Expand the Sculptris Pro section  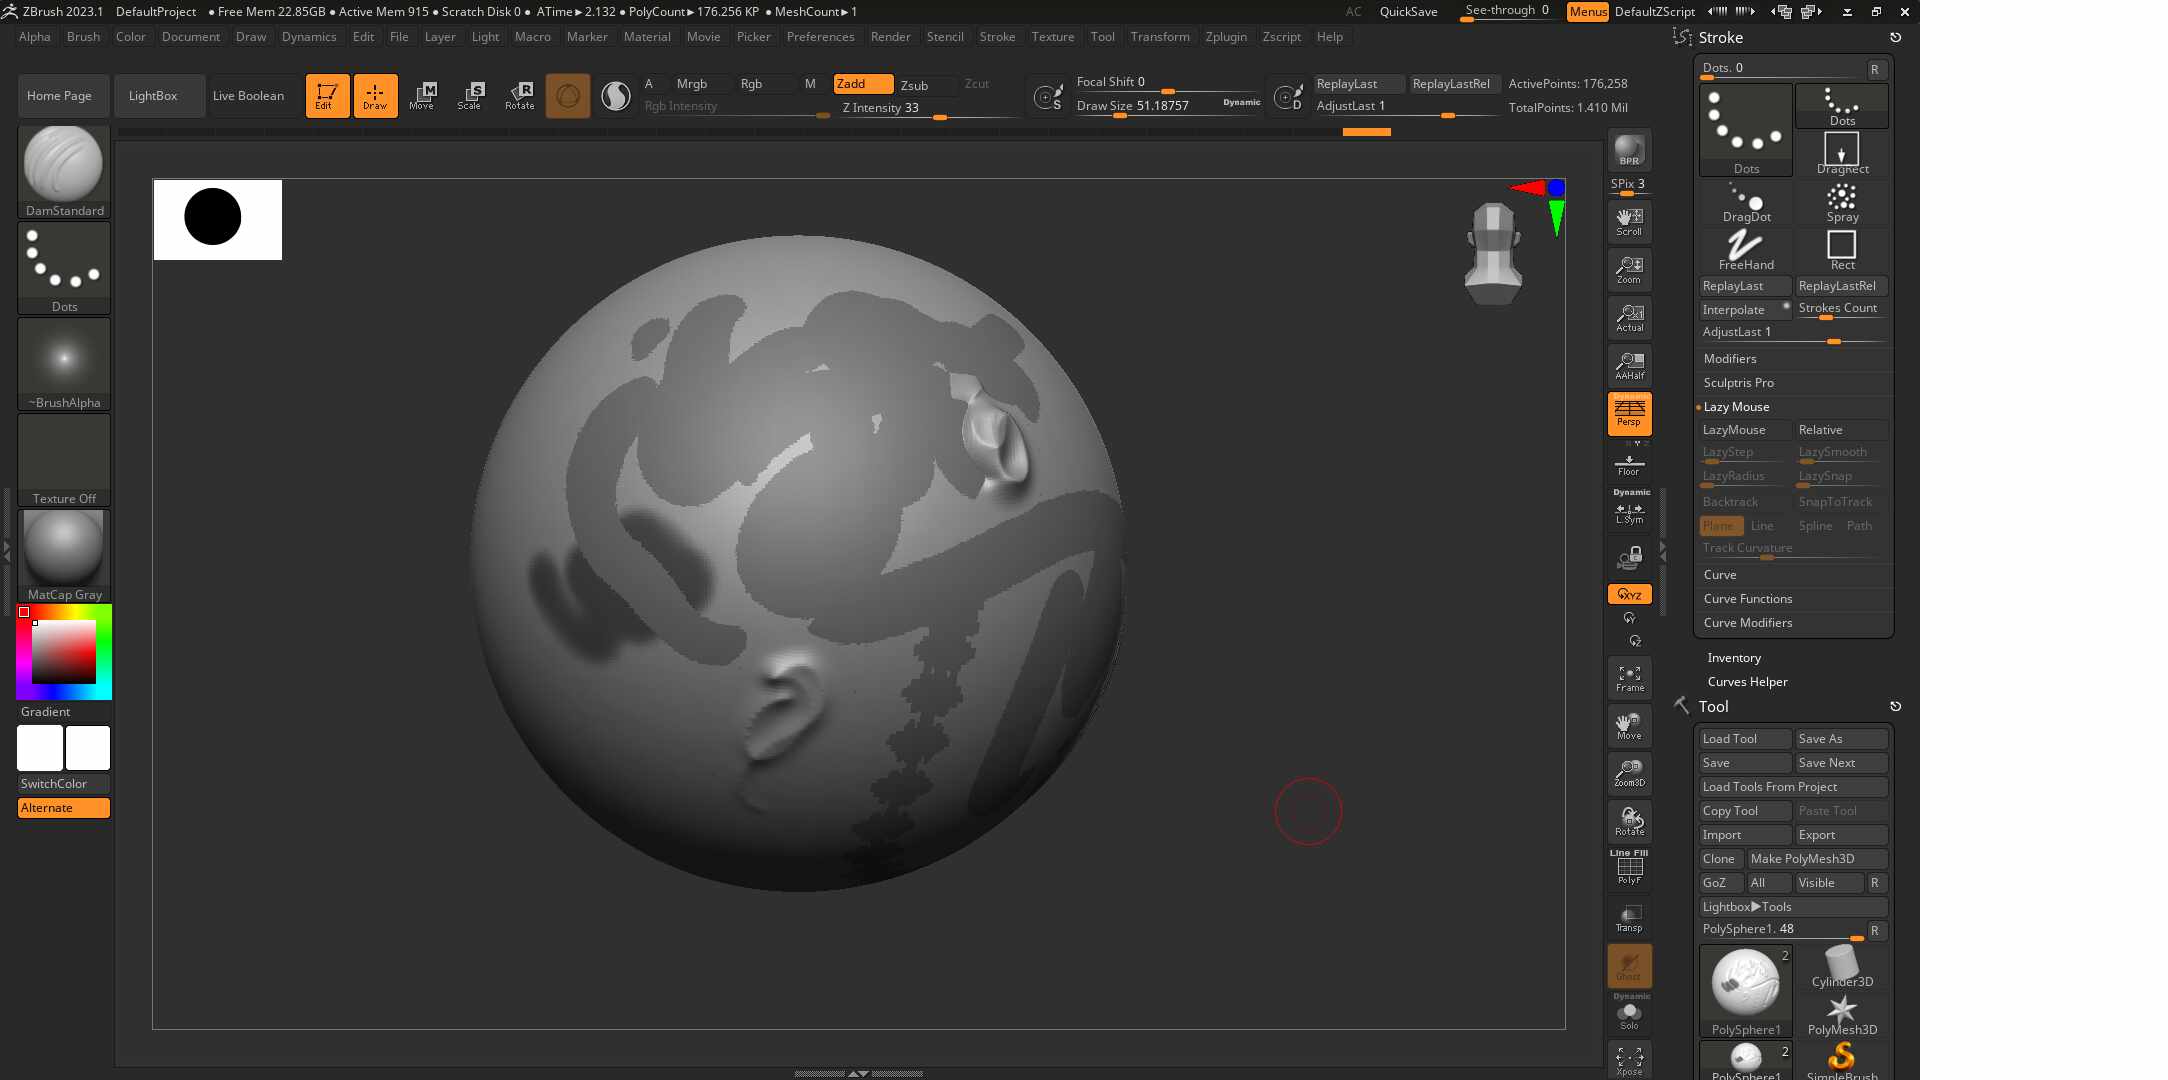click(x=1739, y=383)
